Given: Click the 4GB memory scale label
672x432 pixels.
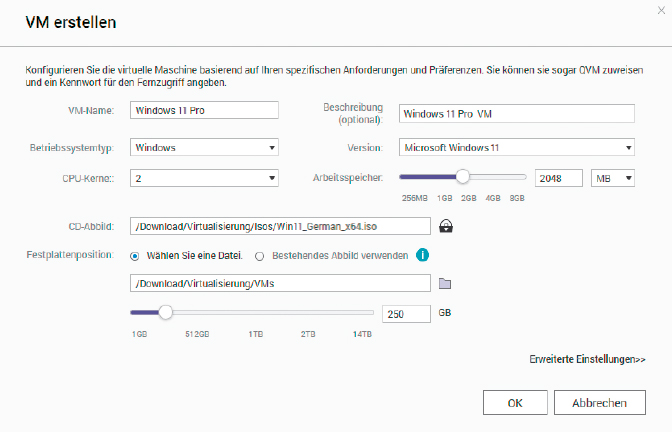Looking at the screenshot, I should (x=493, y=198).
